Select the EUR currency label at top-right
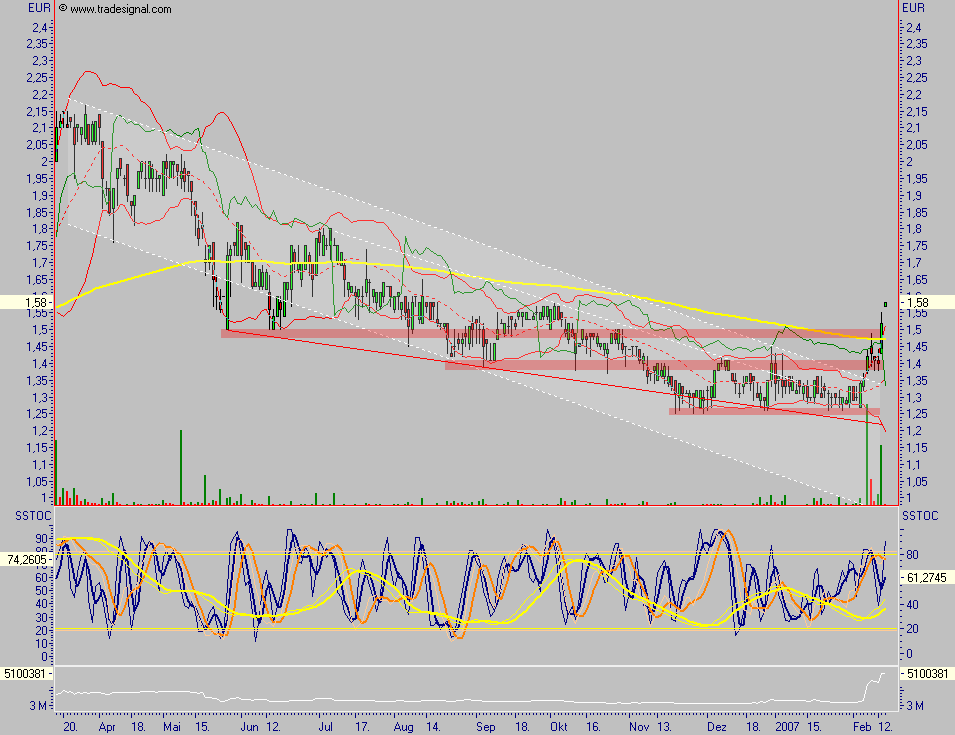The image size is (955, 735). click(x=914, y=8)
